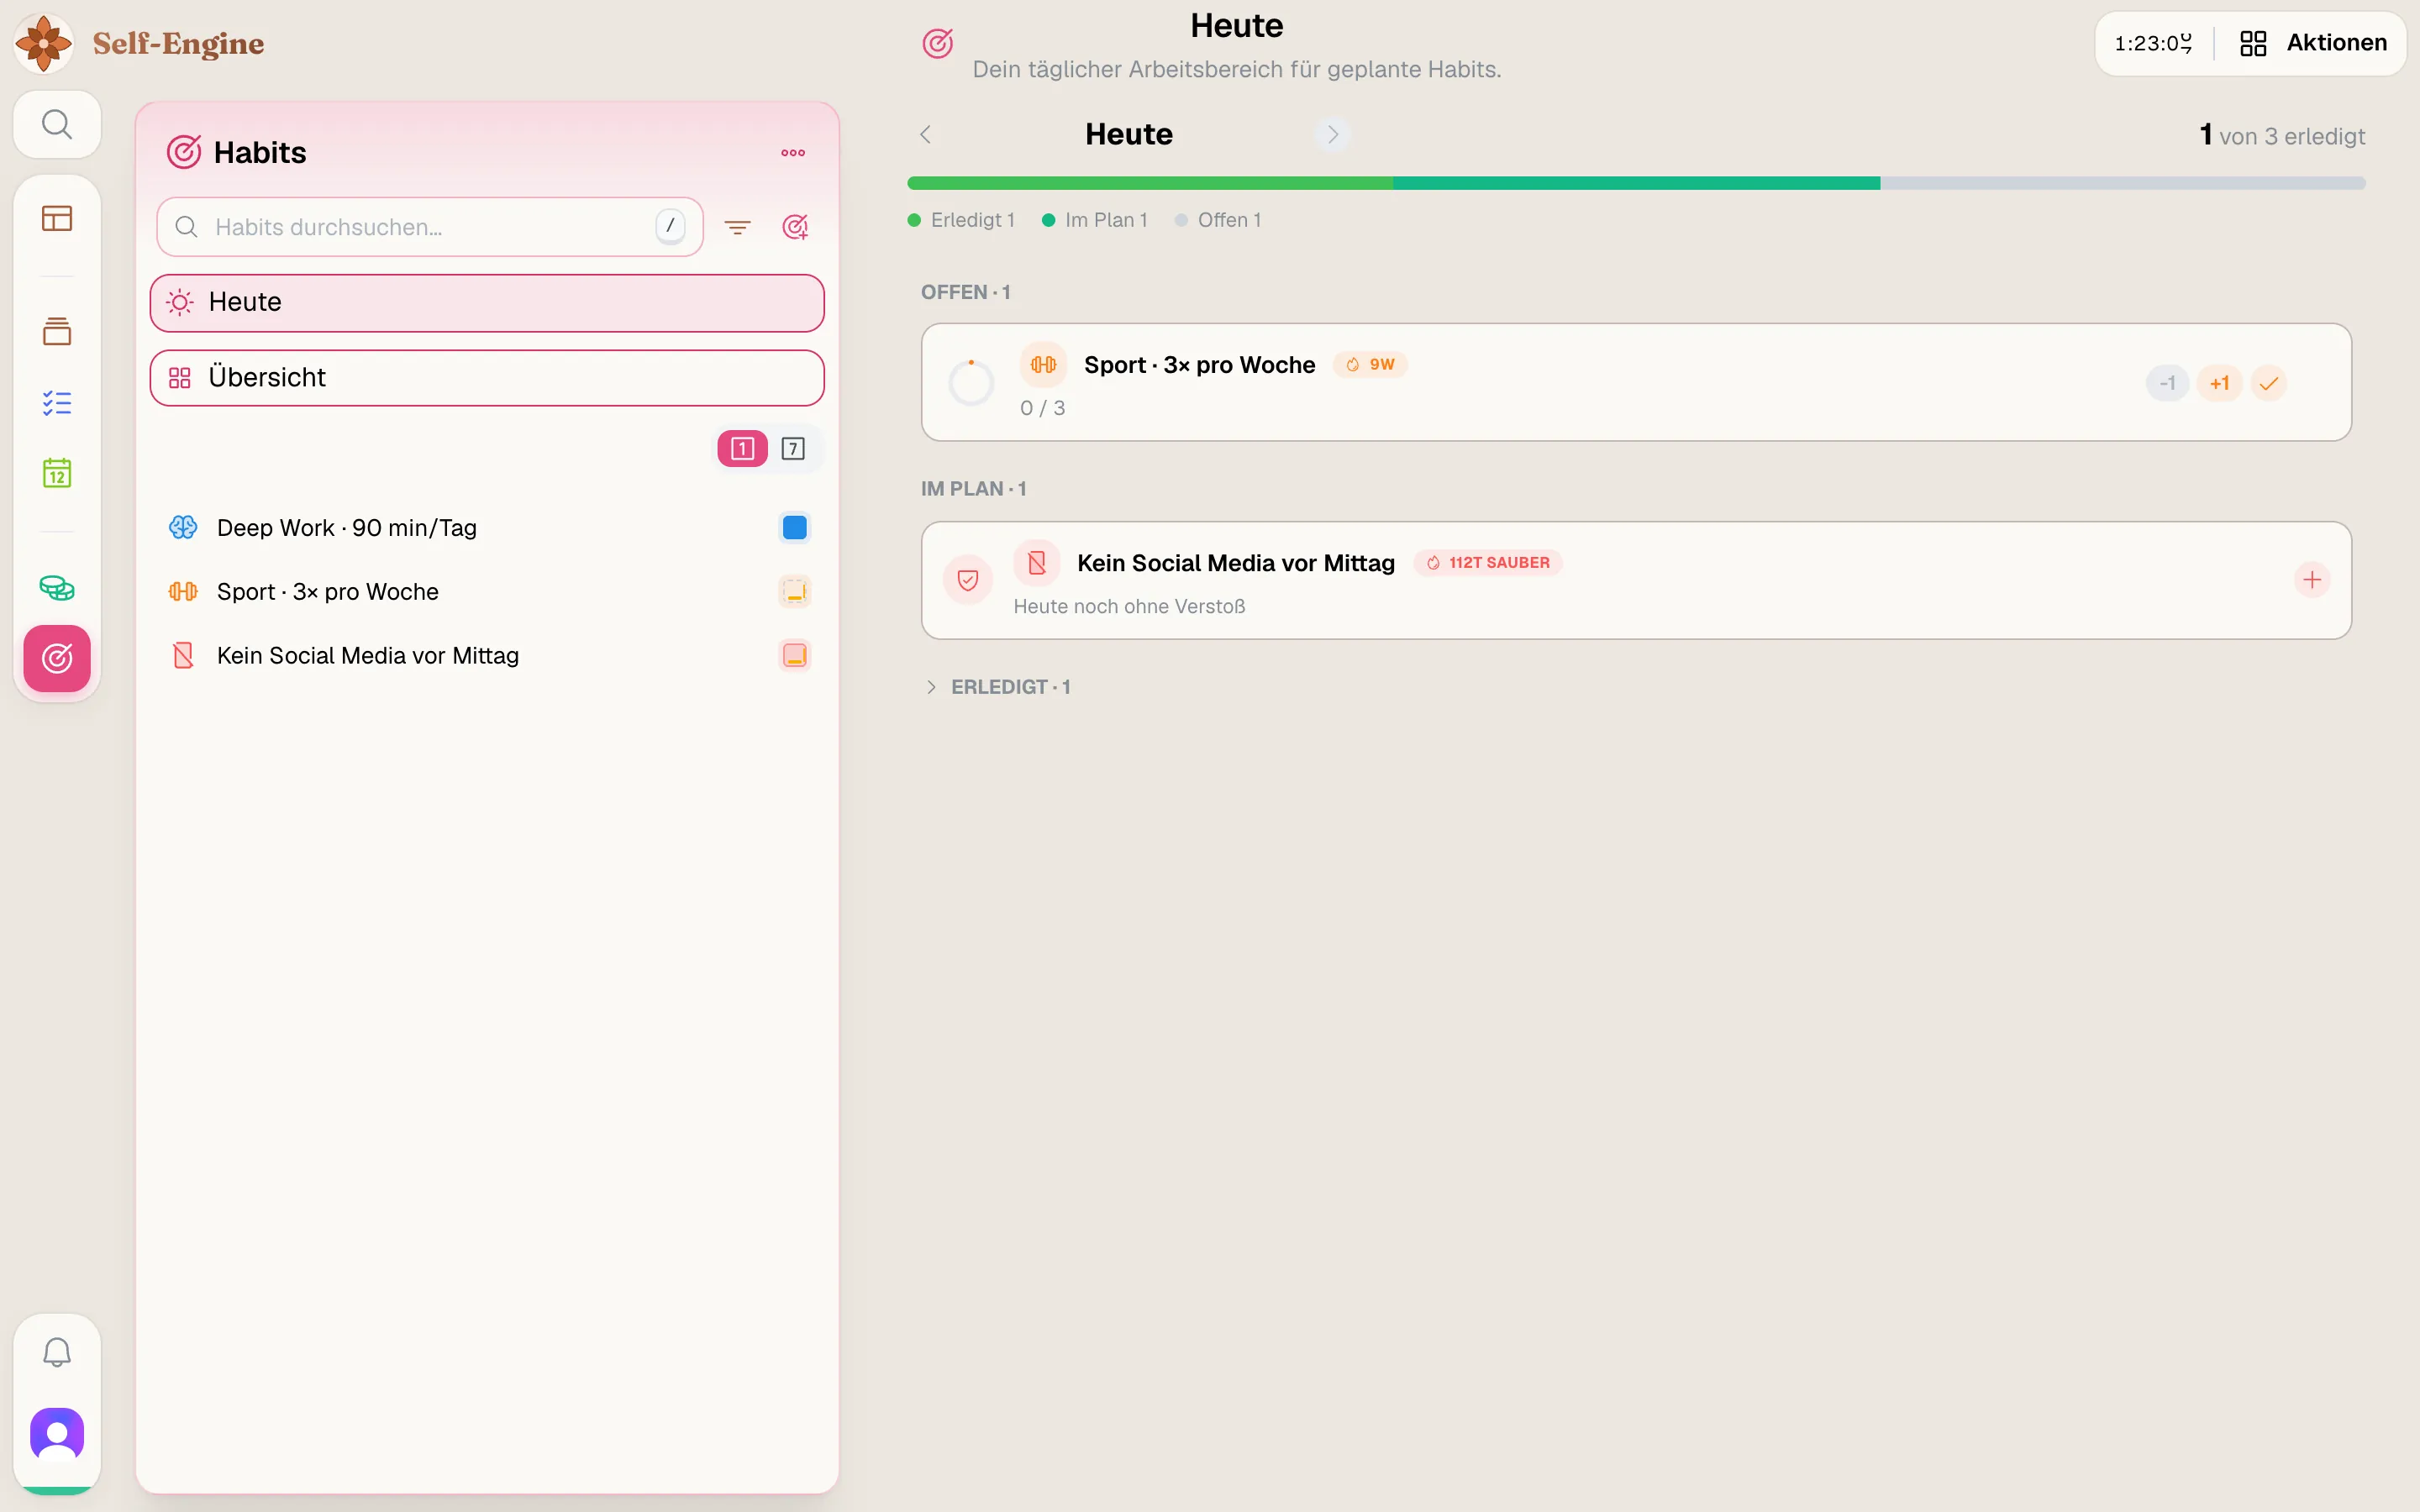This screenshot has width=2420, height=1512.
Task: Open the coins finance icon in sidebar
Action: [57, 587]
